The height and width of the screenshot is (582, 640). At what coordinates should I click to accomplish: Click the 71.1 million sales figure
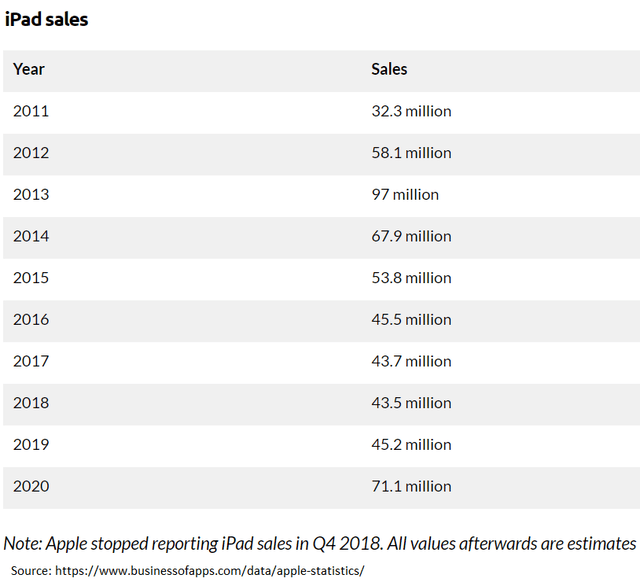coord(411,486)
